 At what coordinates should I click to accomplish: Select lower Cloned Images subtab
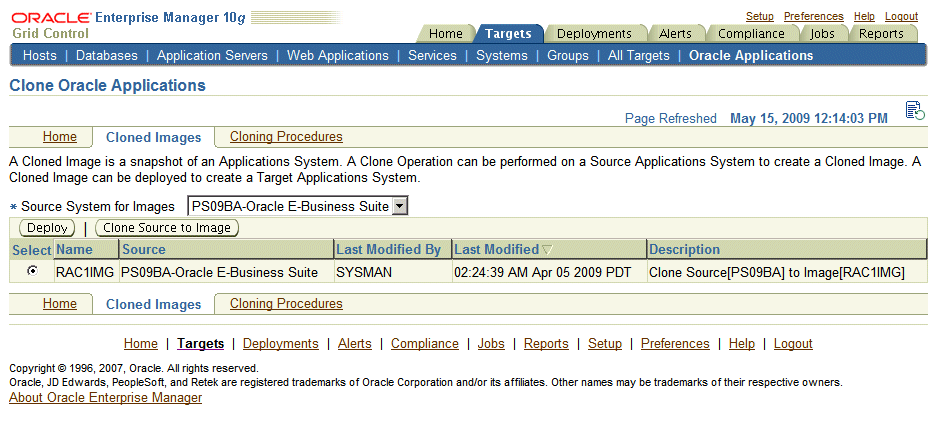(153, 304)
